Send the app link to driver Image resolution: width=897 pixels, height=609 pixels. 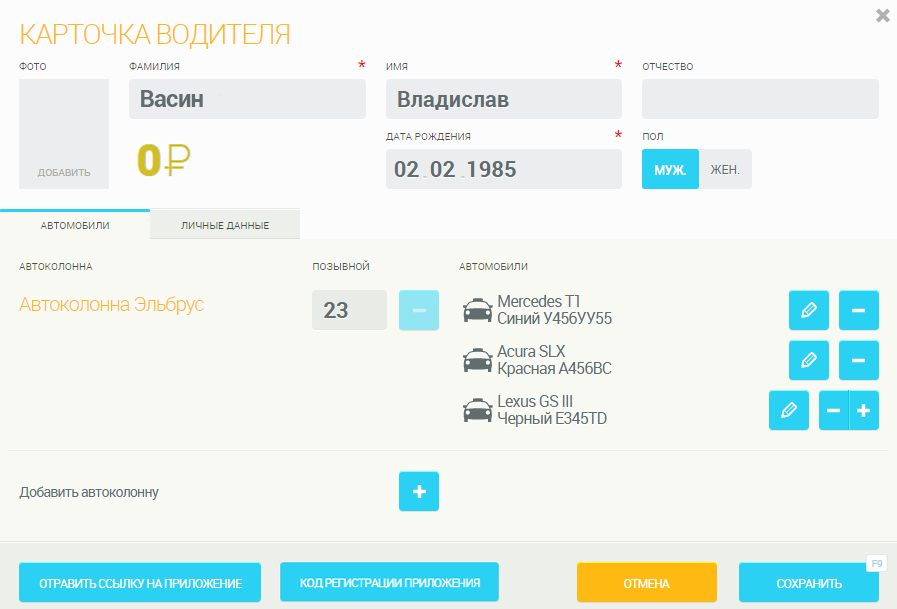coord(140,583)
